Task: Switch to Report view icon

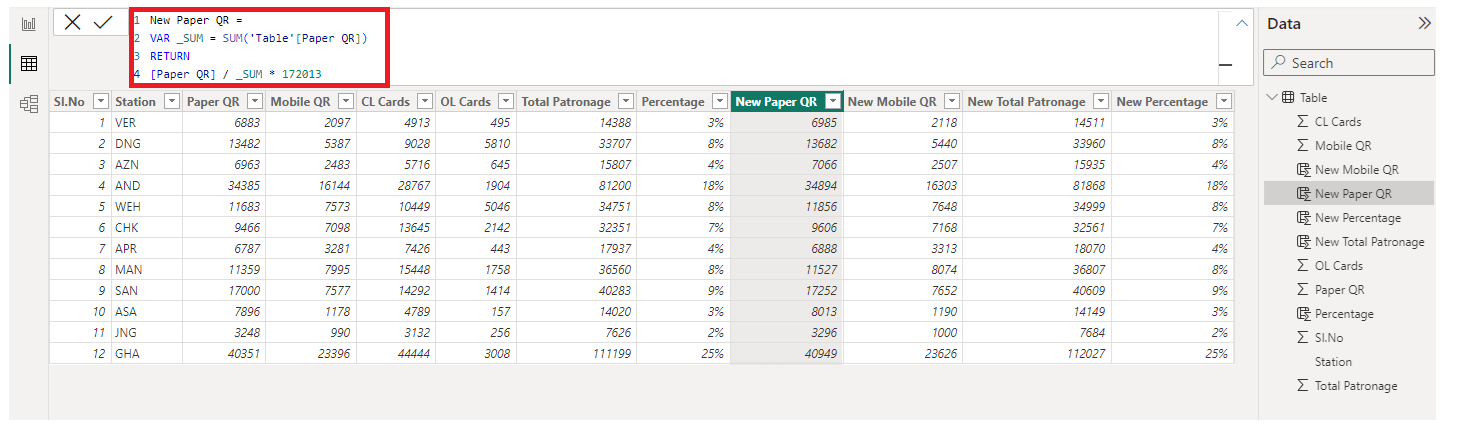Action: [x=28, y=23]
